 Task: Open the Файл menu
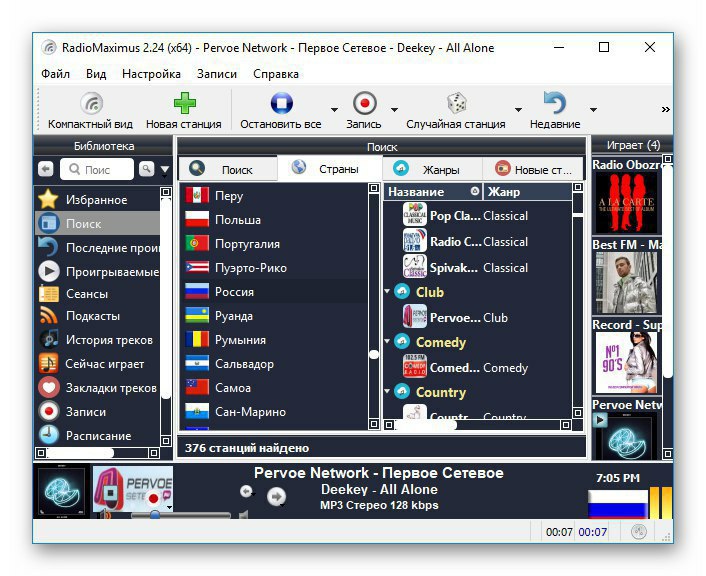(x=55, y=74)
